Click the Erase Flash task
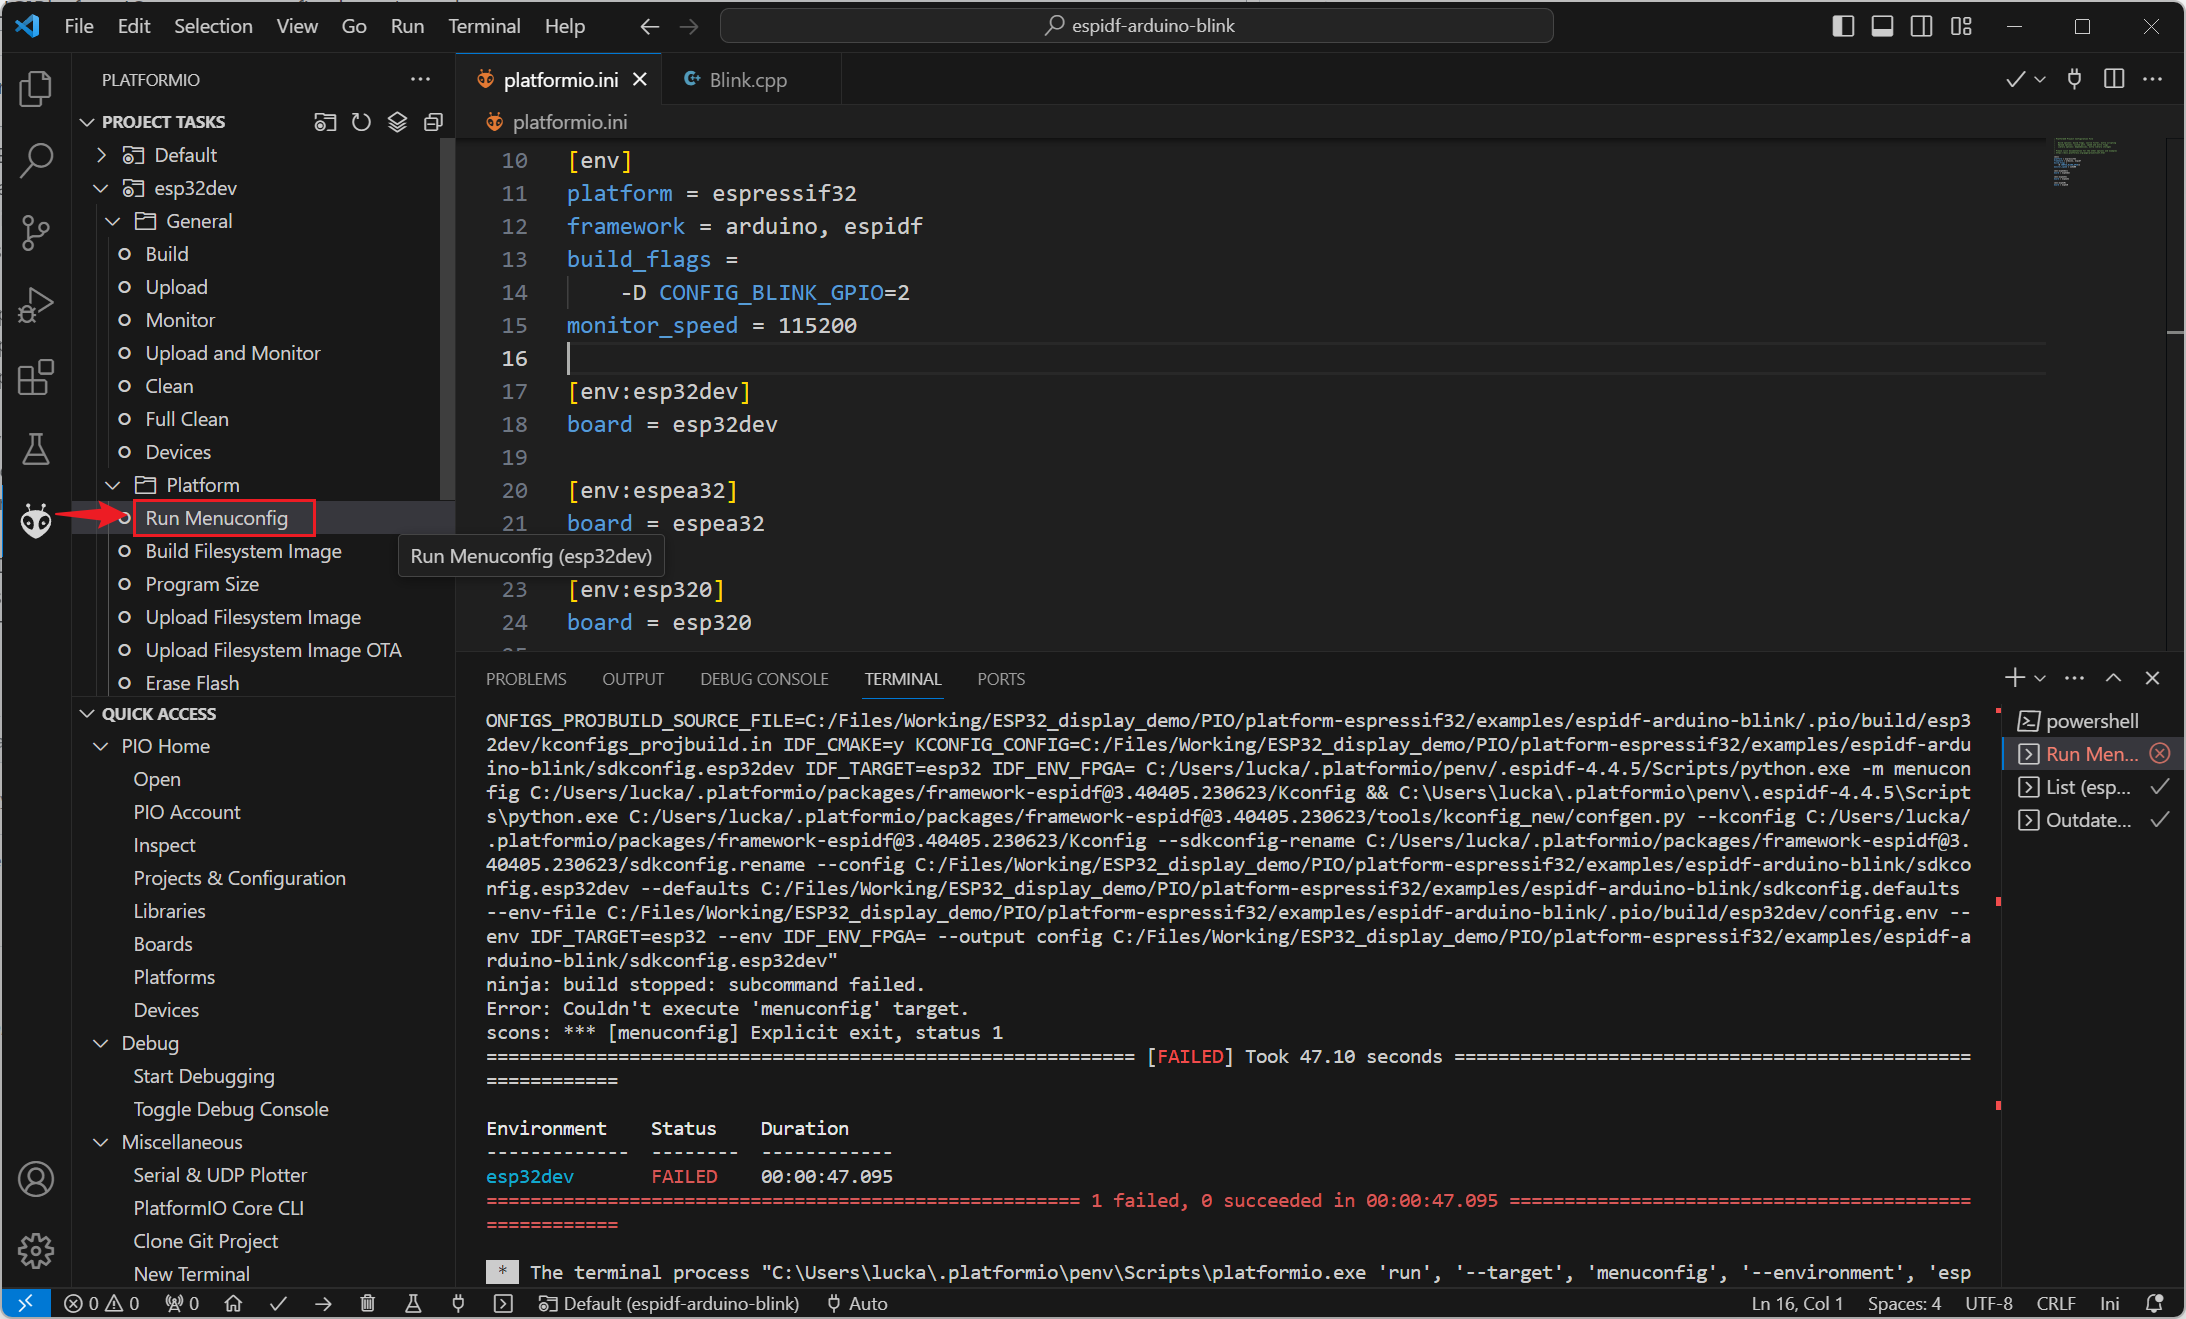 (x=192, y=683)
